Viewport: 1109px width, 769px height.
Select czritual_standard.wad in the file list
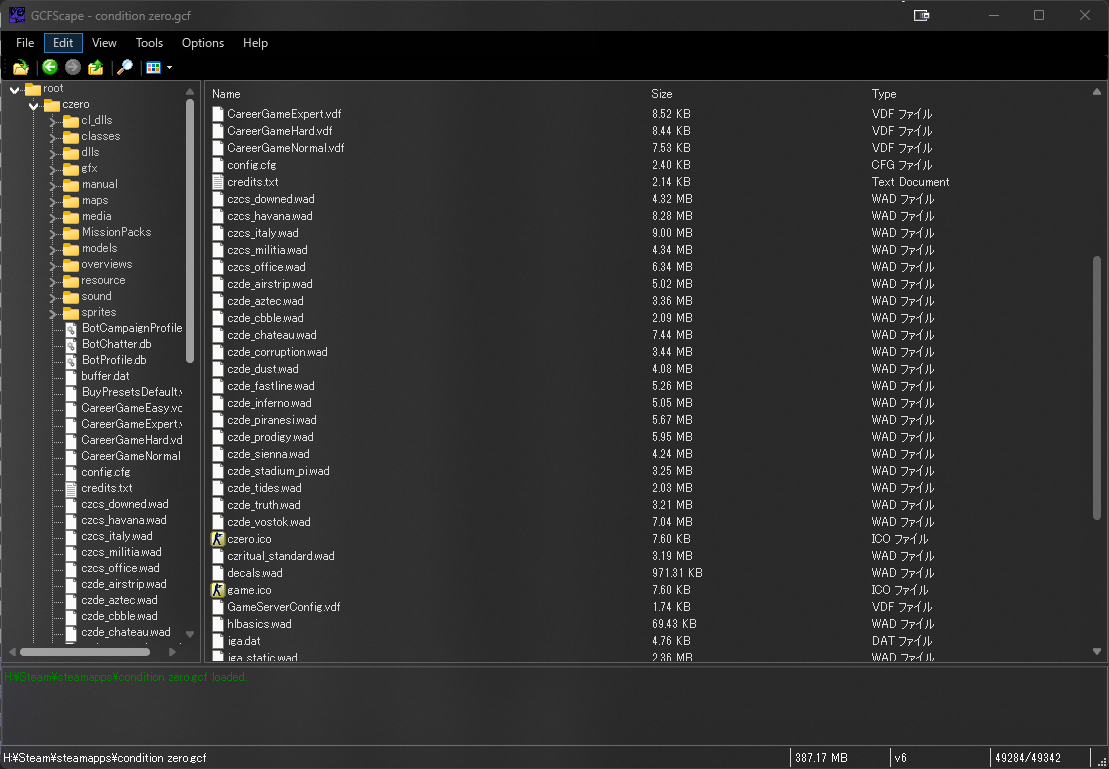pos(281,556)
